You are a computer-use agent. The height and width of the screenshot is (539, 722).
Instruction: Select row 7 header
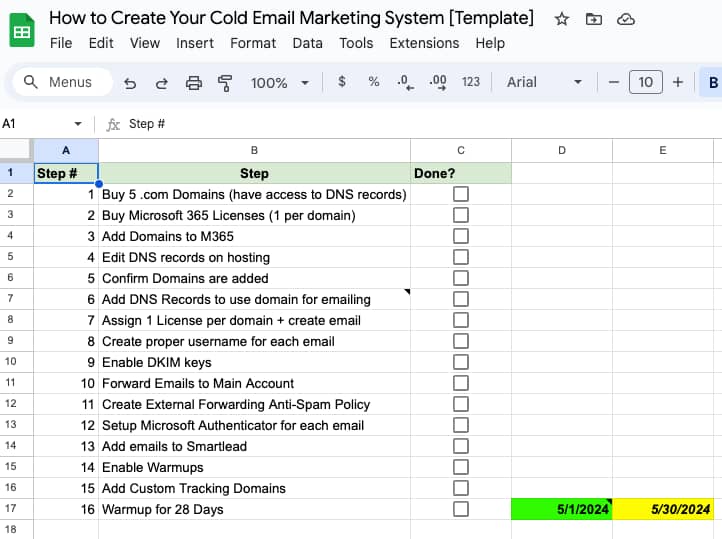(x=17, y=299)
